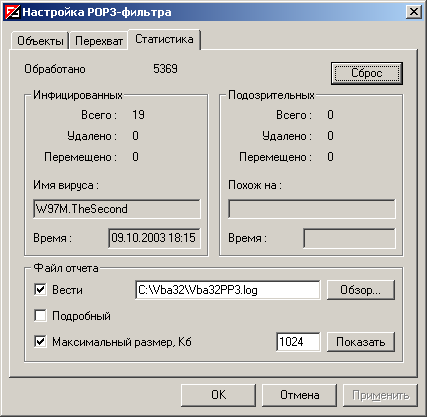
Task: Click the Похож на label
Action: coord(255,185)
